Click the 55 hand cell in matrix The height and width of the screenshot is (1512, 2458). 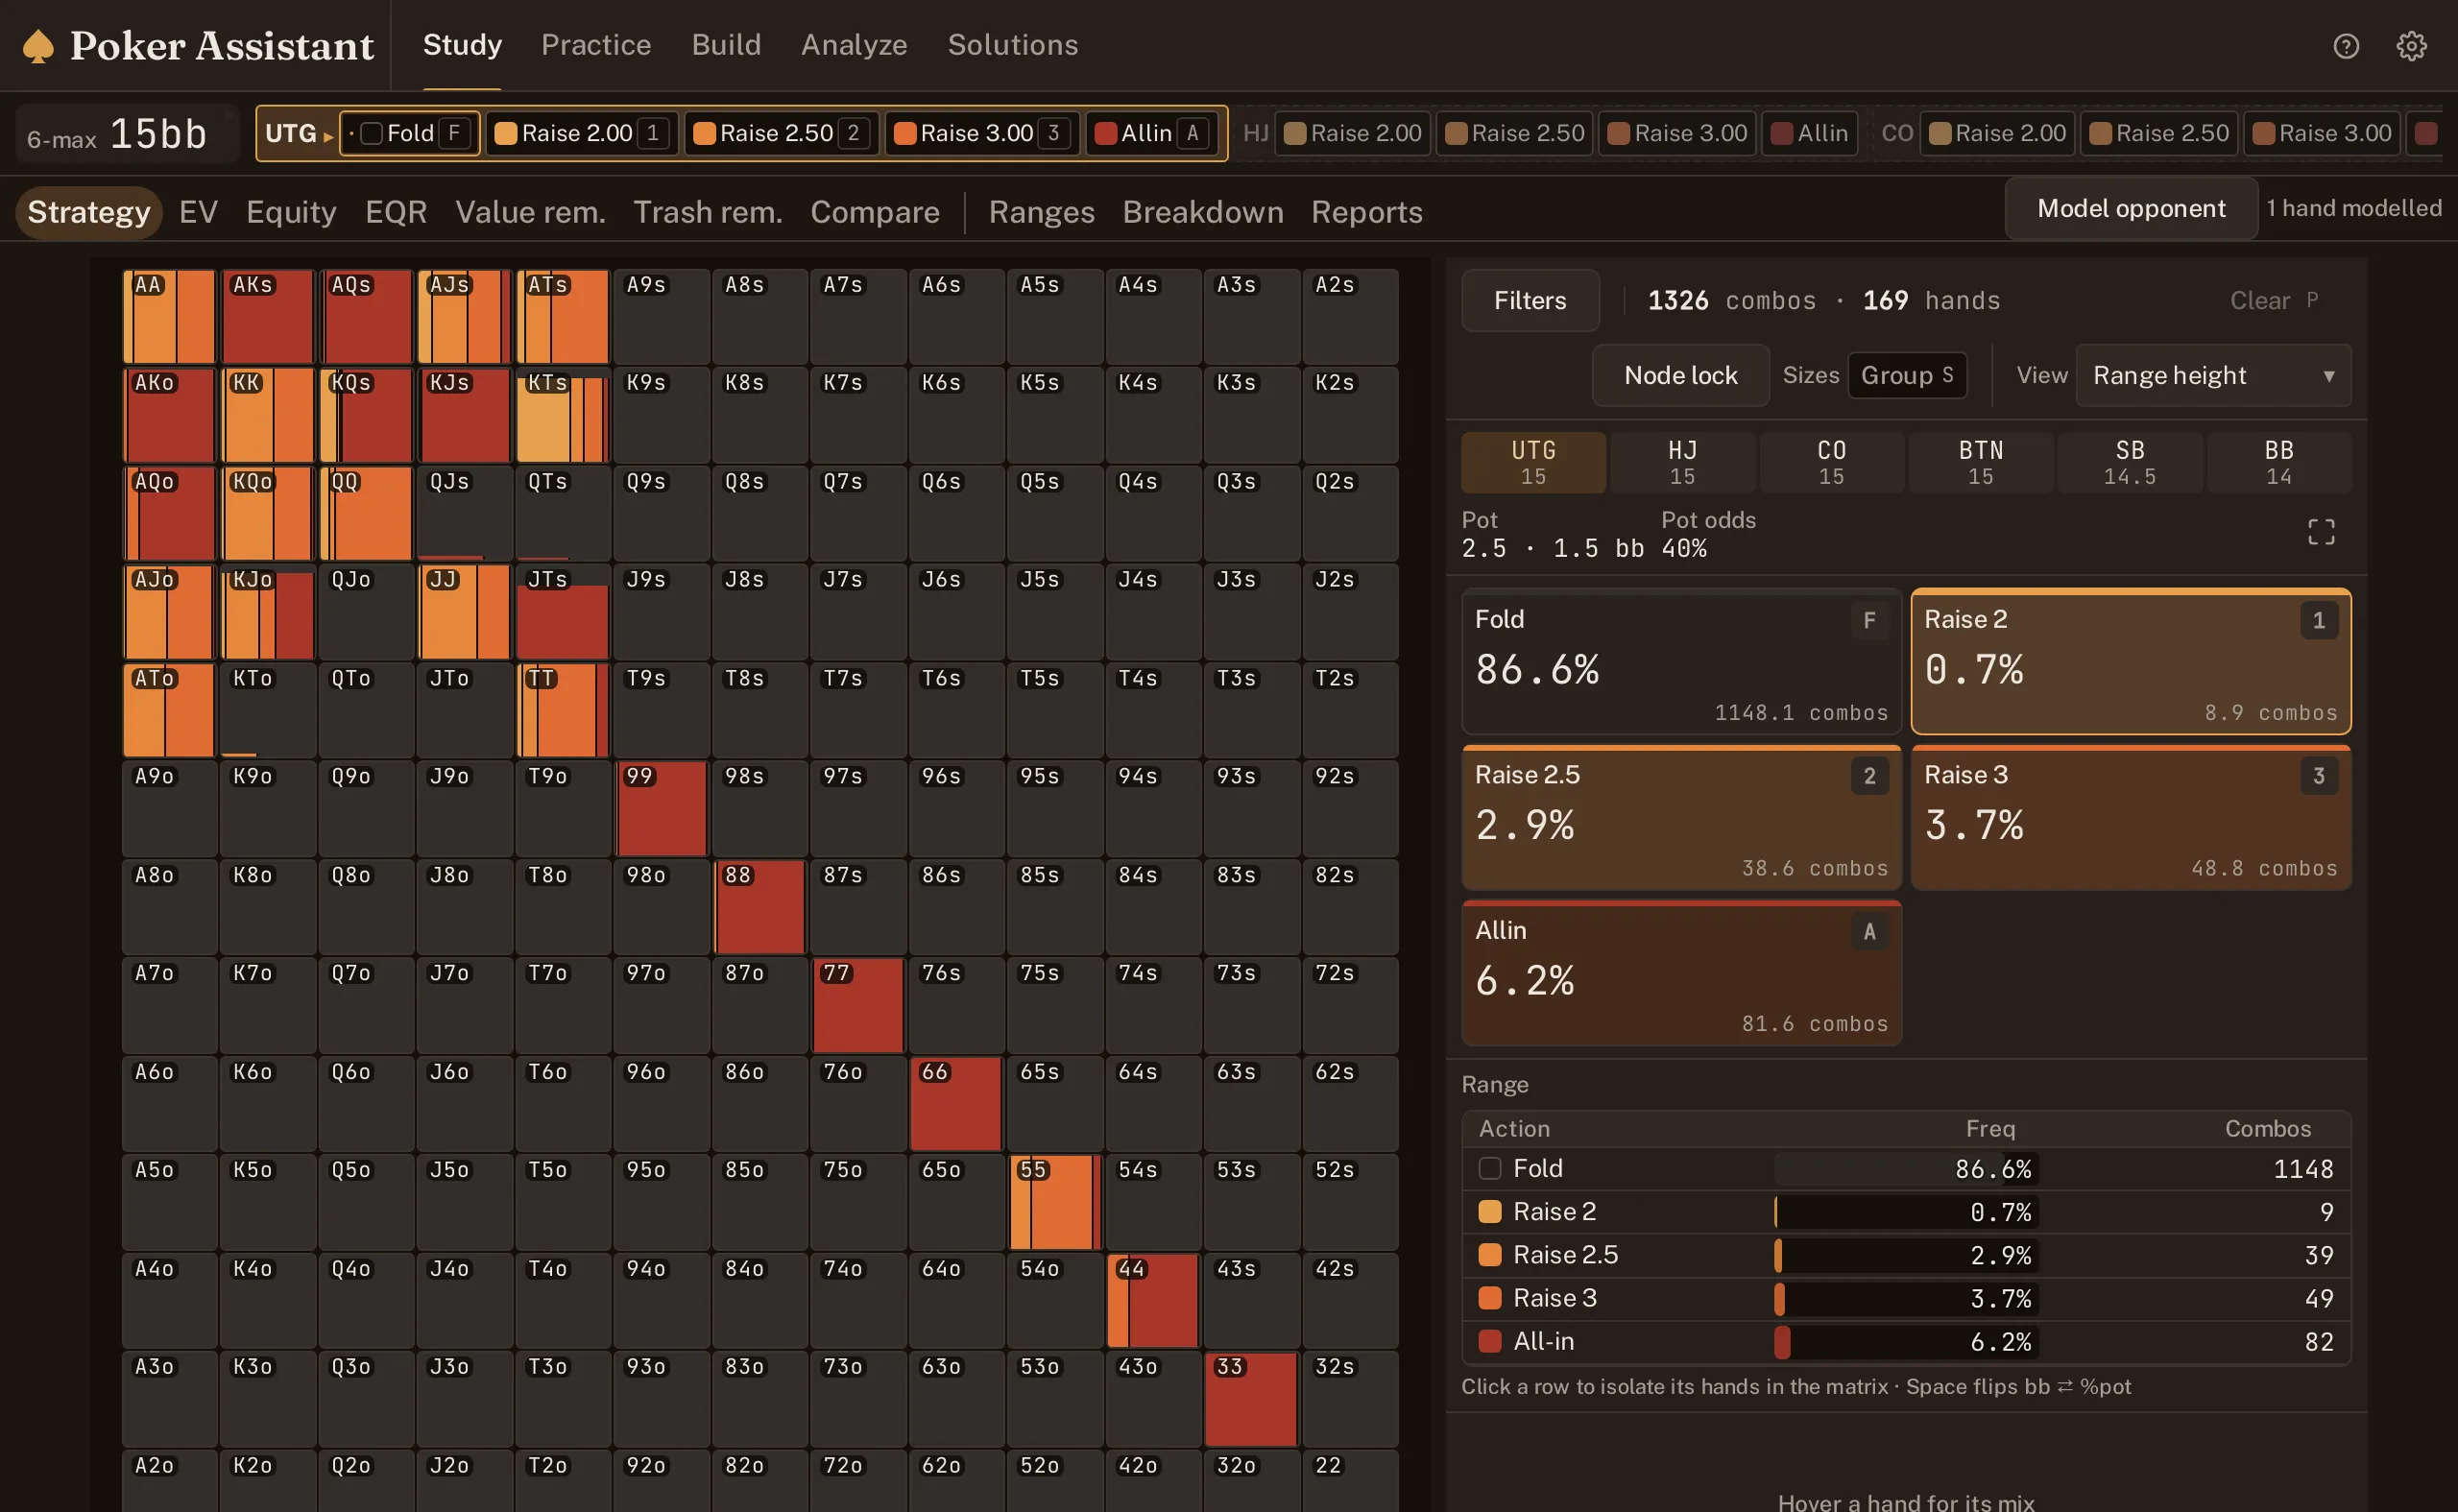tap(1055, 1201)
